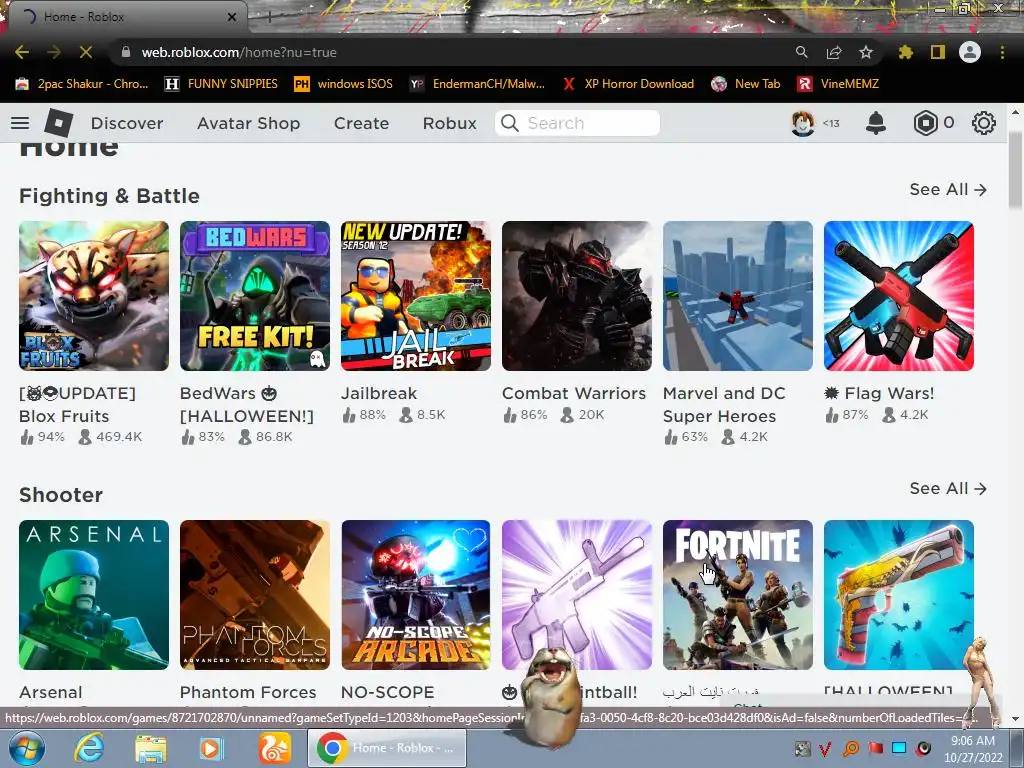Viewport: 1024px width, 768px height.
Task: Click the Roblox logo home icon
Action: pos(59,123)
